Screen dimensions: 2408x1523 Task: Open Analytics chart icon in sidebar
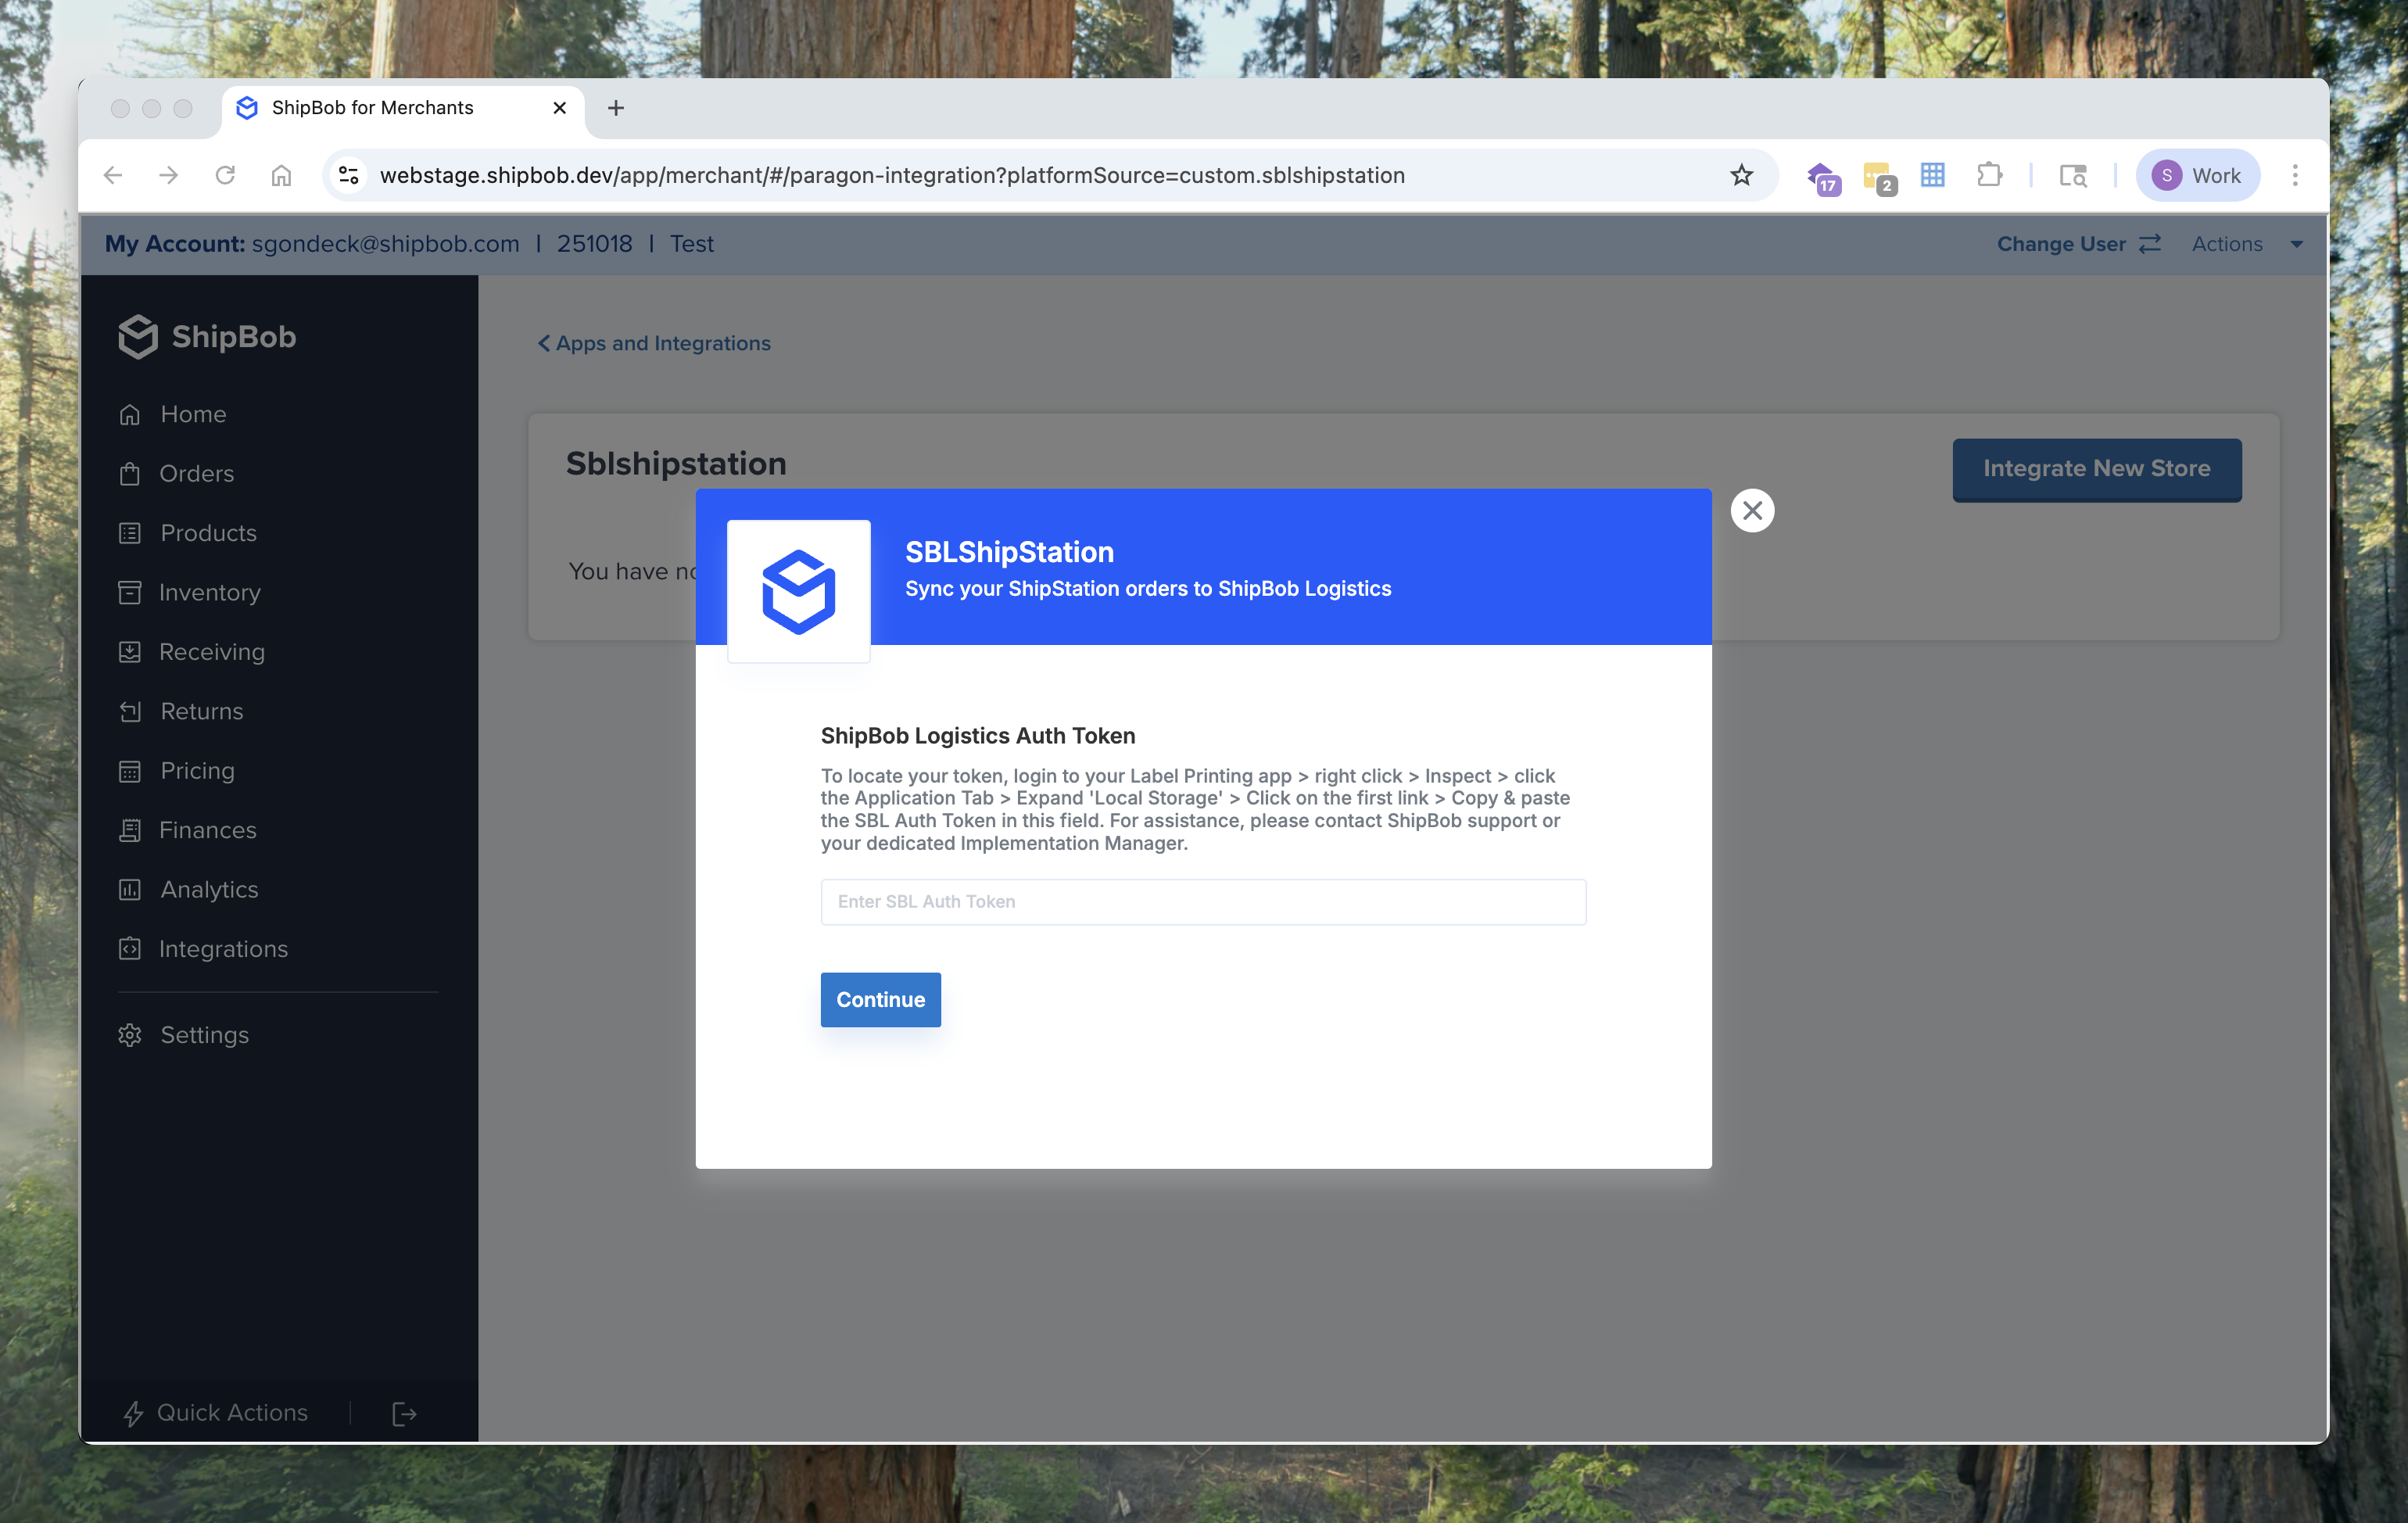130,890
